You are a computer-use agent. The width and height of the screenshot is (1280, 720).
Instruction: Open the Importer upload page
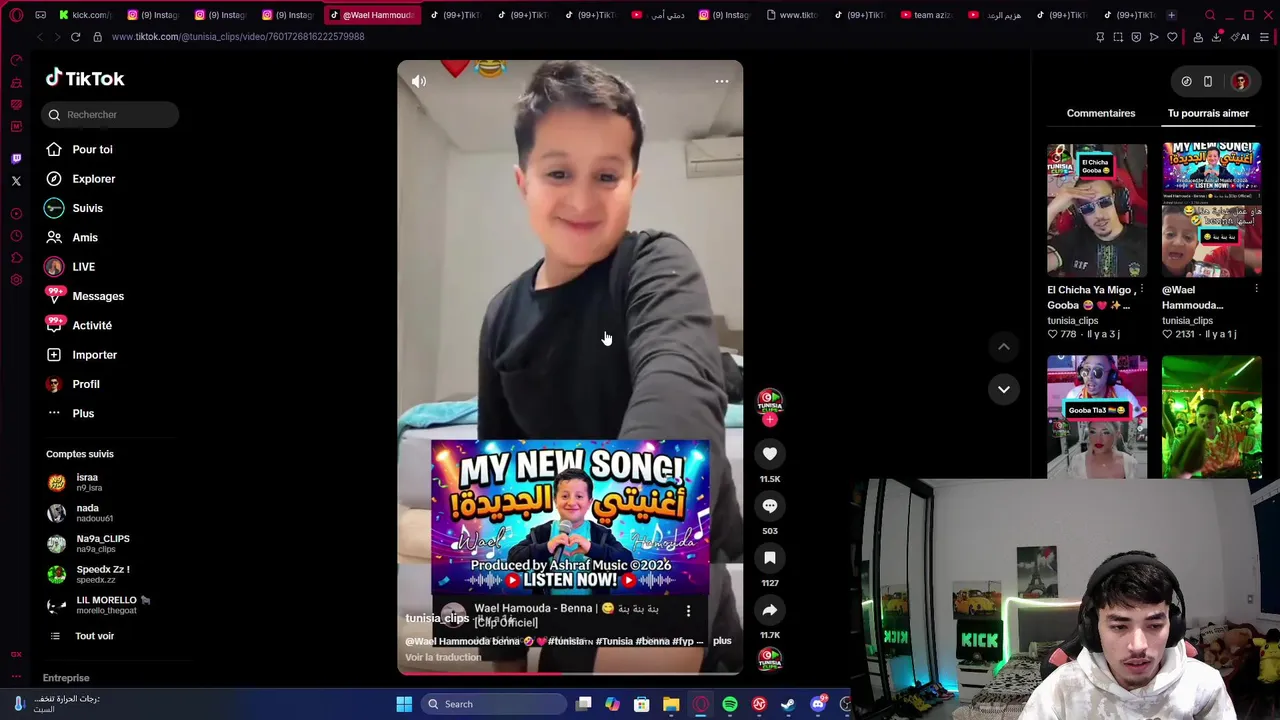pos(94,355)
